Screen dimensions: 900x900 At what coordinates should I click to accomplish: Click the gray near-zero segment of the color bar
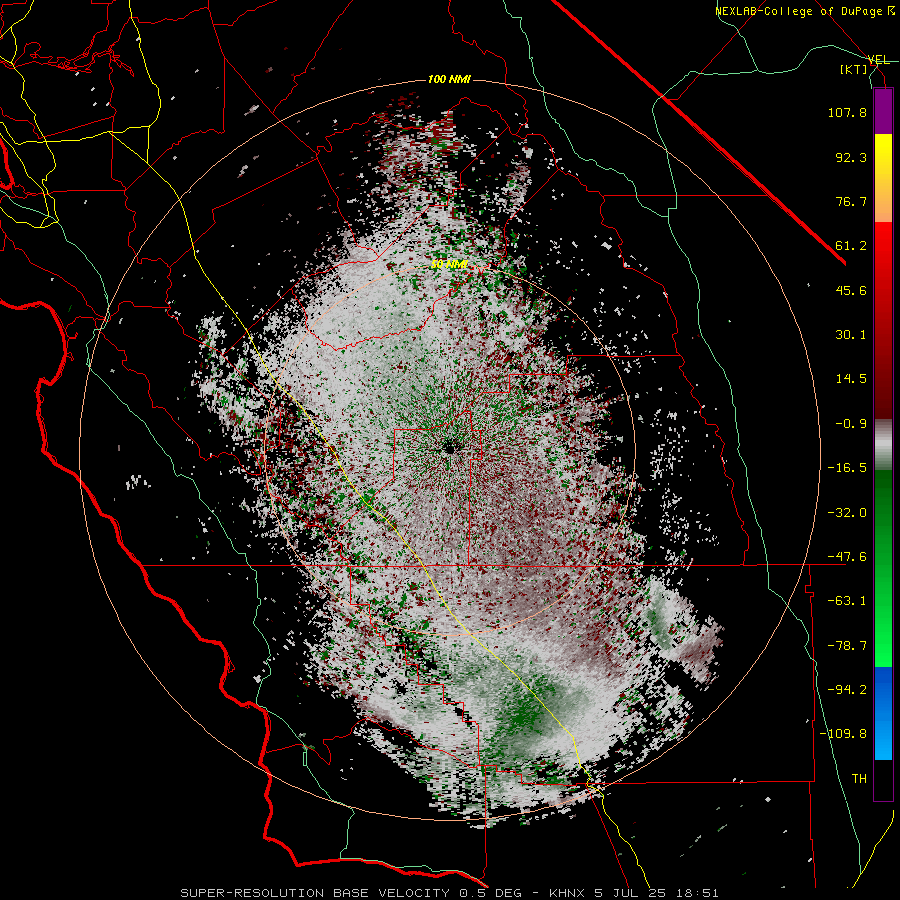pyautogui.click(x=883, y=445)
